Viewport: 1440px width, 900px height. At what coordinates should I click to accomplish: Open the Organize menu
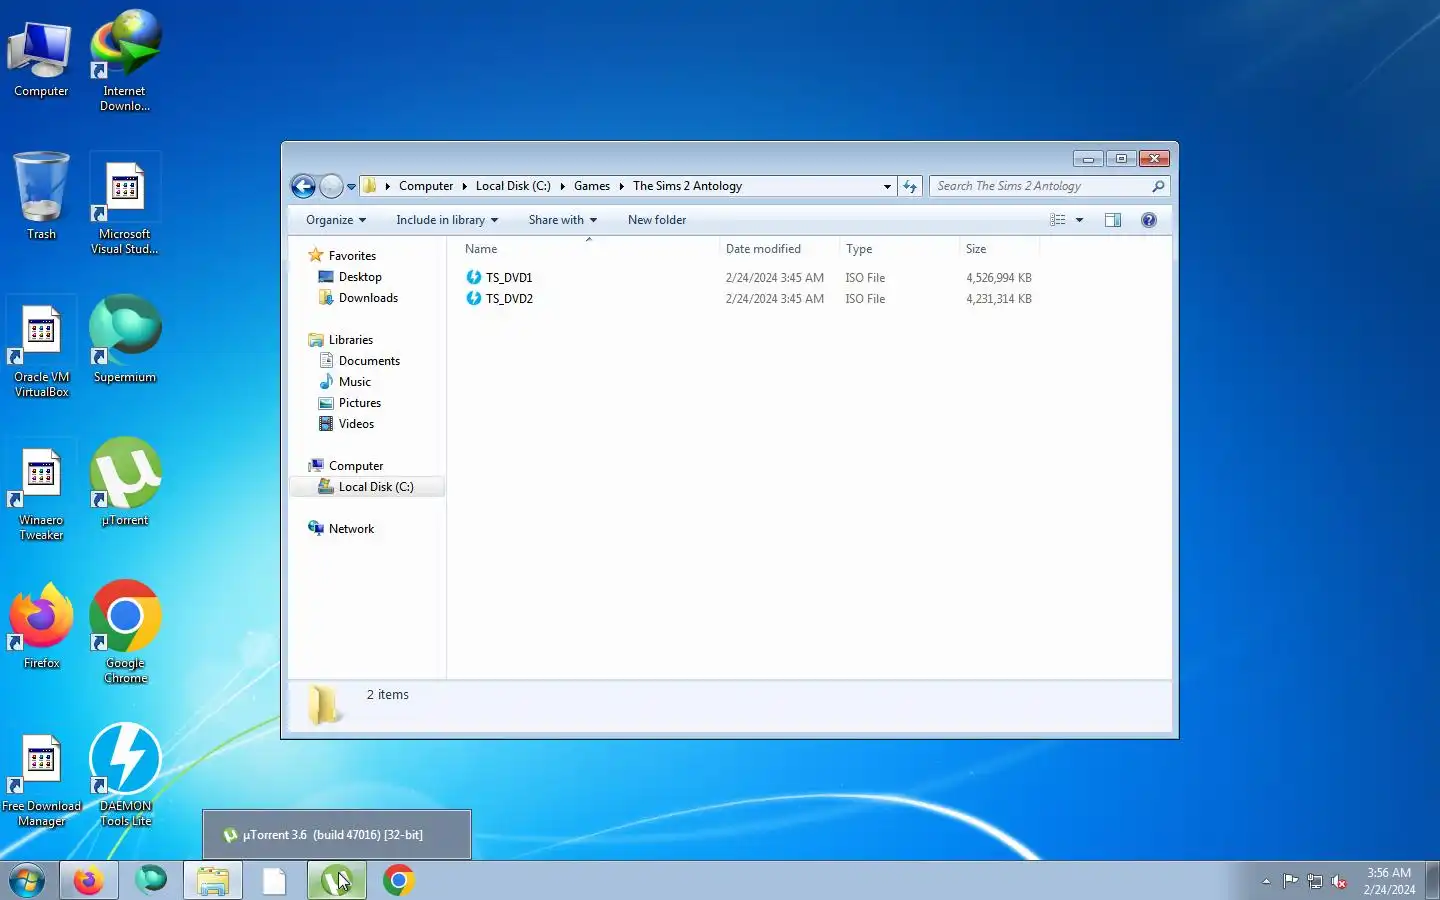336,220
